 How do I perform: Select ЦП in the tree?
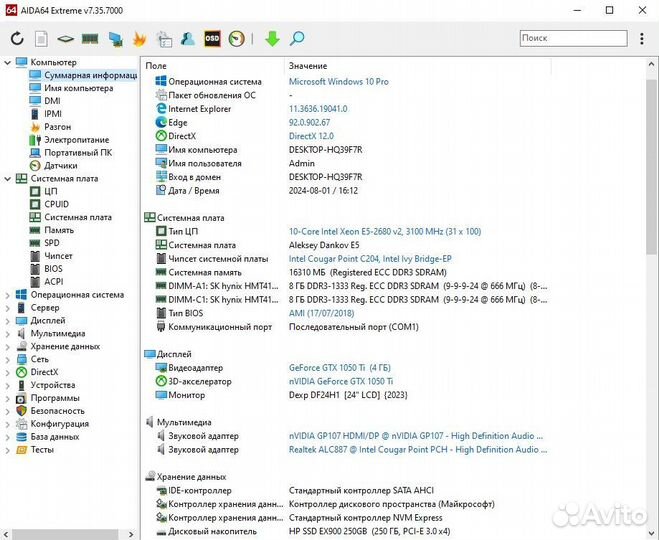[50, 191]
